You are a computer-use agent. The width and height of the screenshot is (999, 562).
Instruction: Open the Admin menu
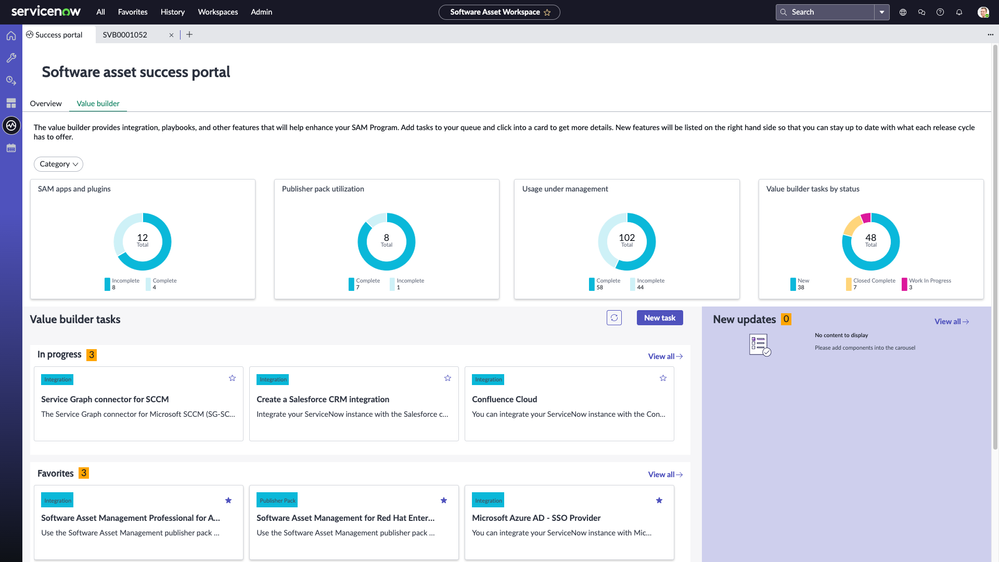point(261,12)
